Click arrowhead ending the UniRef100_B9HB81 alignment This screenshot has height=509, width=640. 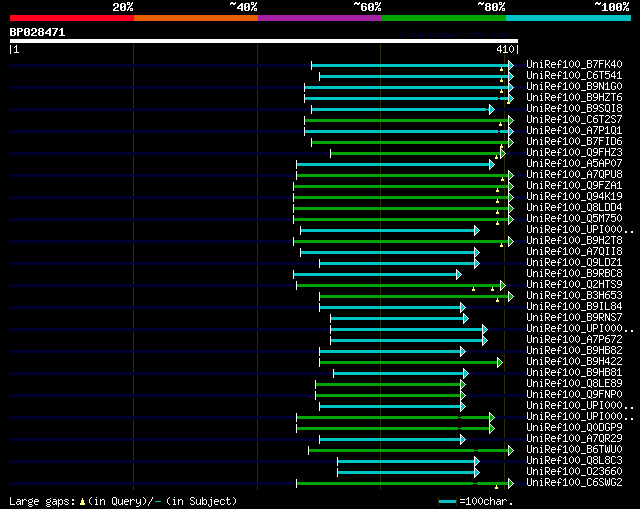point(465,373)
